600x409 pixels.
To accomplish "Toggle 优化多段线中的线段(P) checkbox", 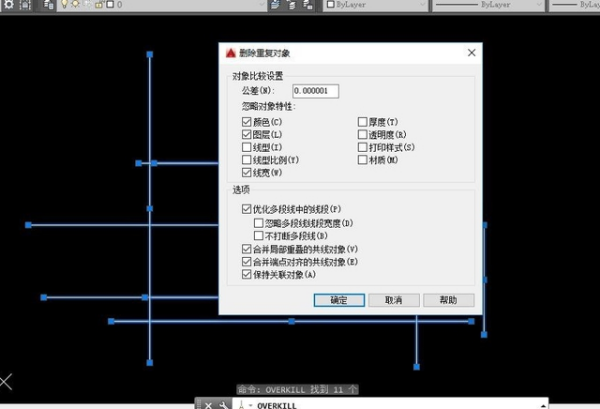I will 246,209.
